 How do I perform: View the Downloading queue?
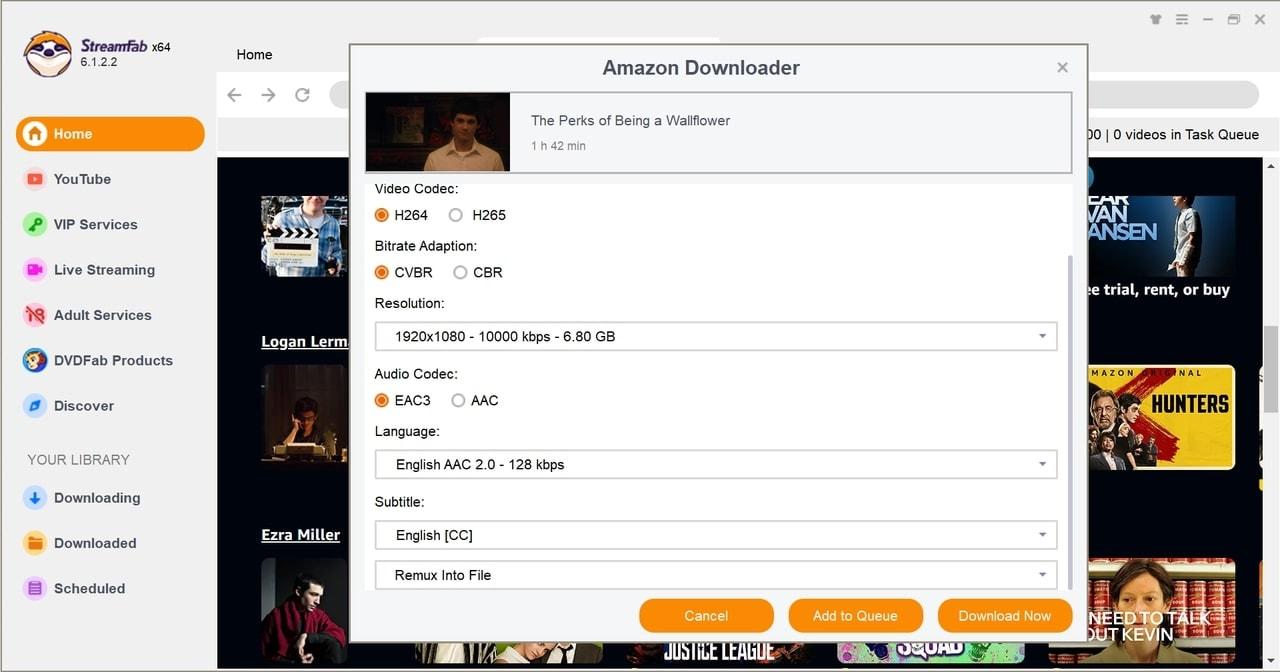pyautogui.click(x=96, y=497)
